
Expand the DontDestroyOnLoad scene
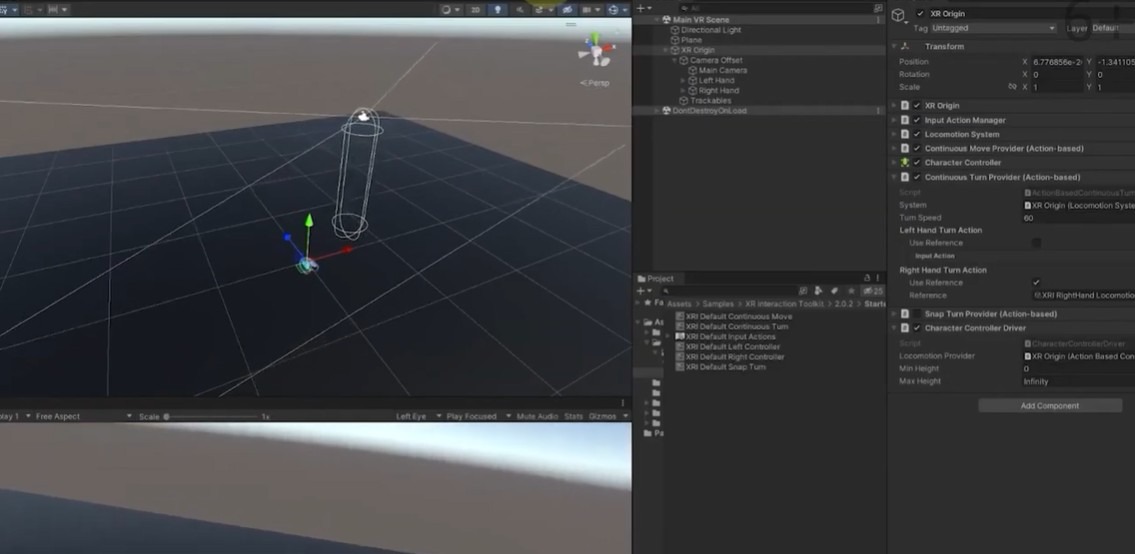pyautogui.click(x=657, y=111)
